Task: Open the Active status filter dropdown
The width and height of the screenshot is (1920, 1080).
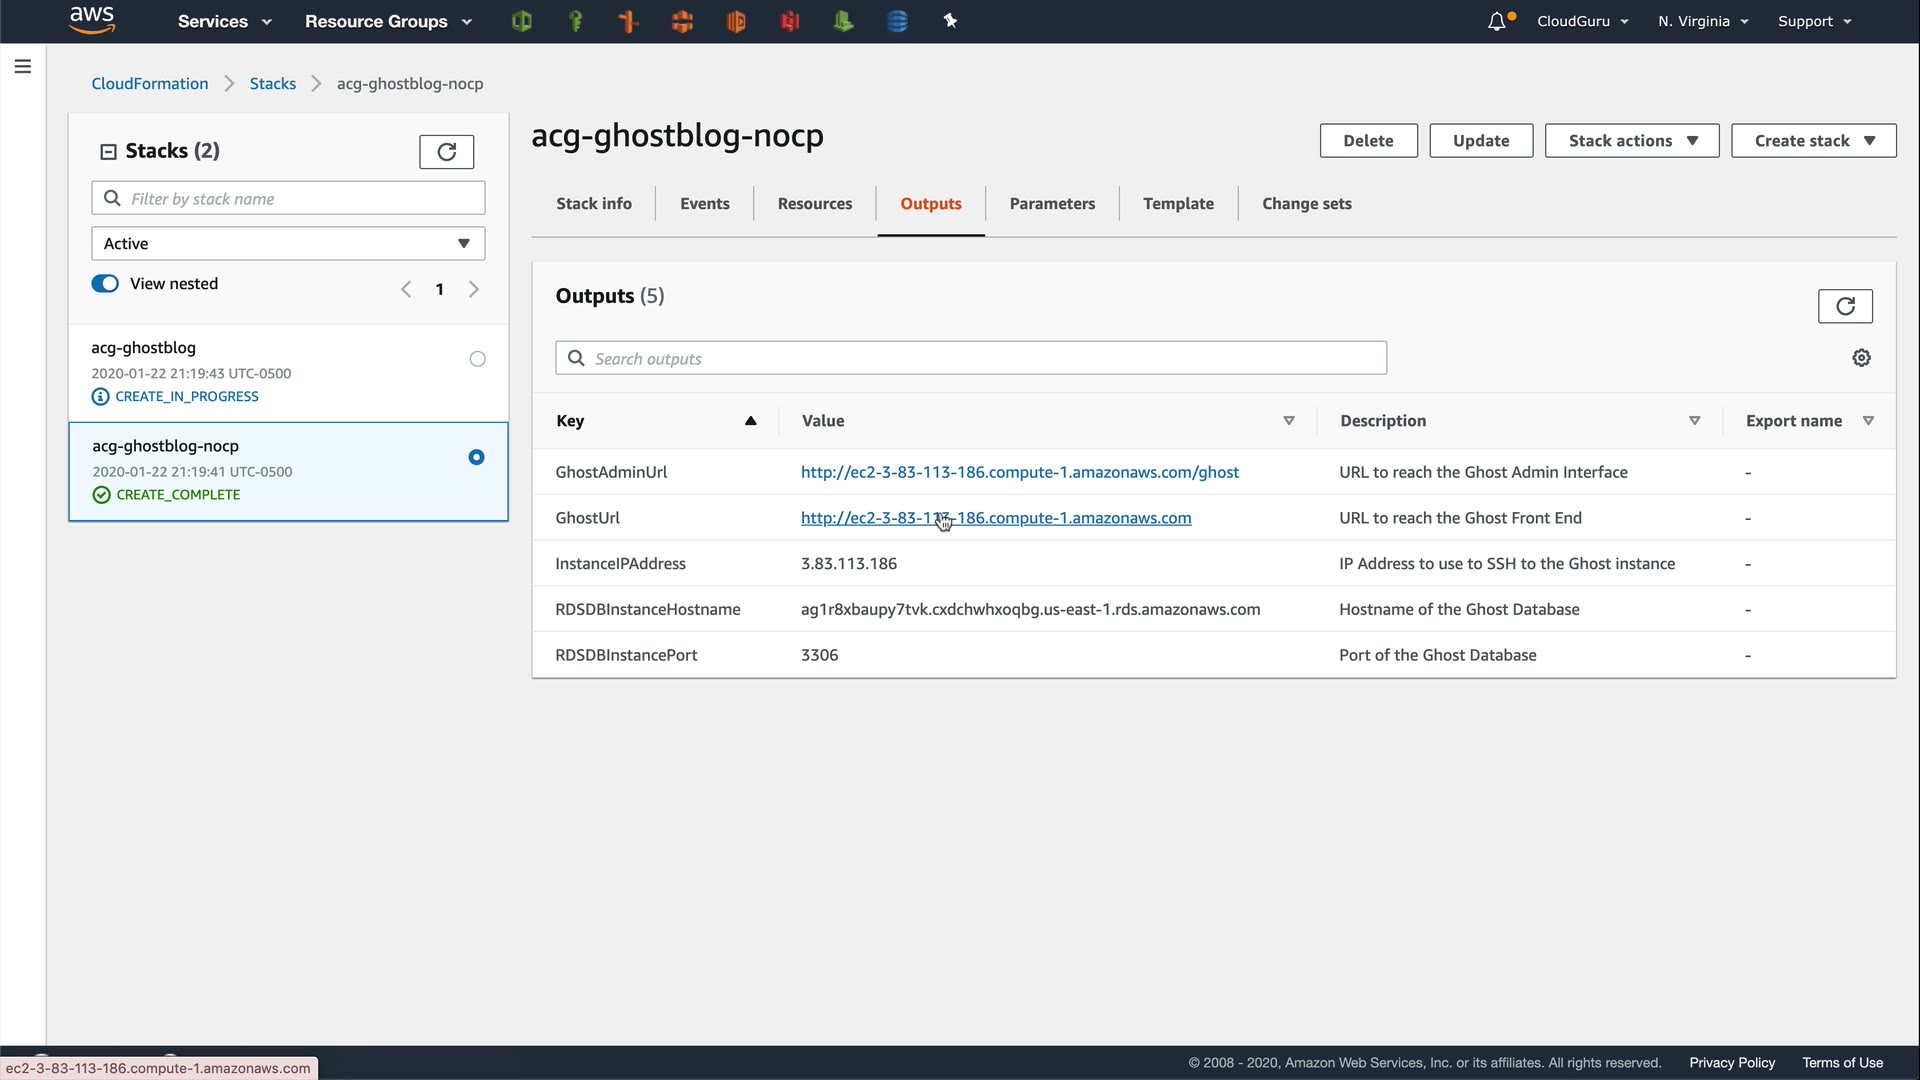Action: click(x=288, y=244)
